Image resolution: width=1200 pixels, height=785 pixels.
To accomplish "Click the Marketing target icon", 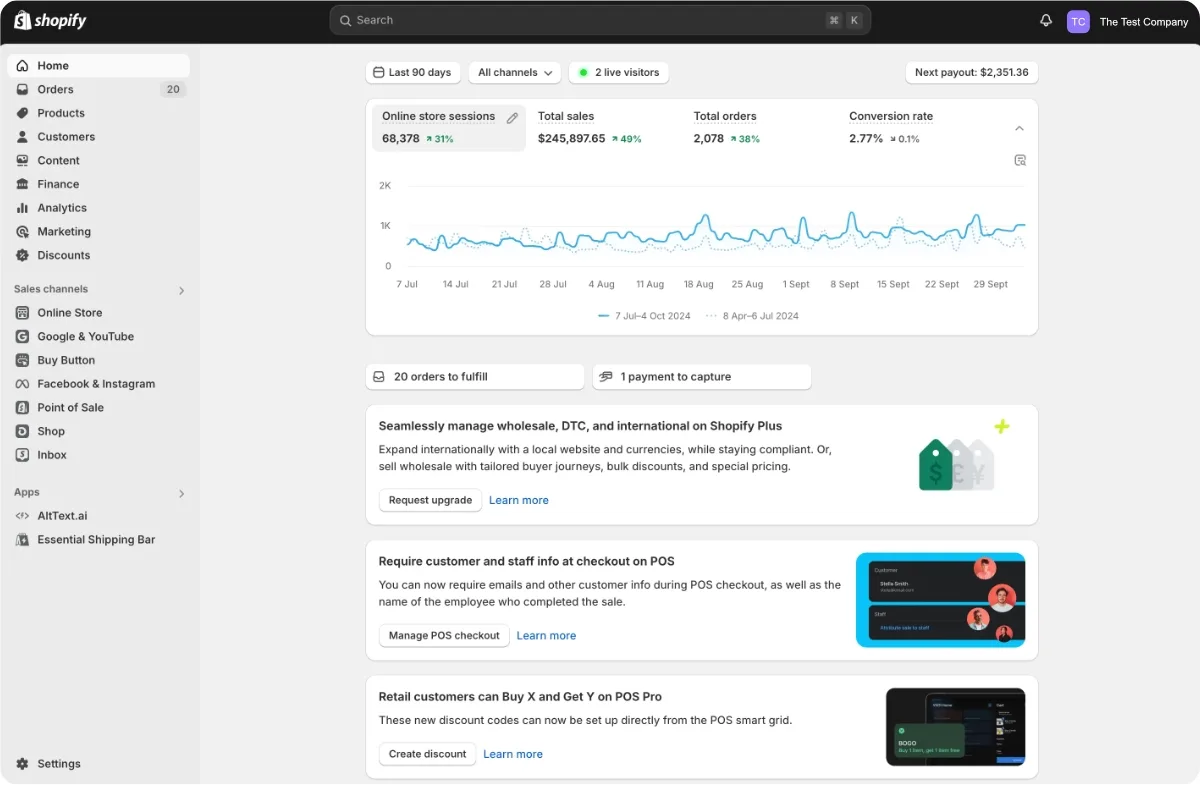I will pos(22,231).
